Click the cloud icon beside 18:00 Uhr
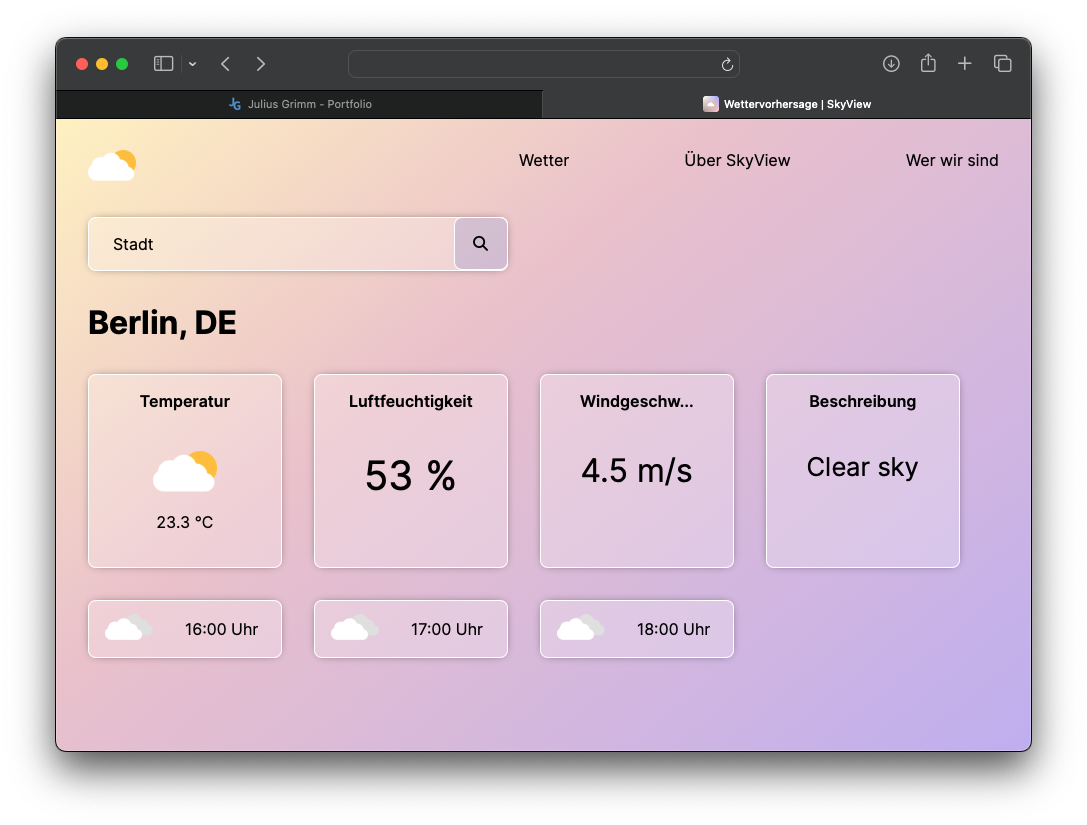Image resolution: width=1087 pixels, height=825 pixels. click(x=581, y=628)
